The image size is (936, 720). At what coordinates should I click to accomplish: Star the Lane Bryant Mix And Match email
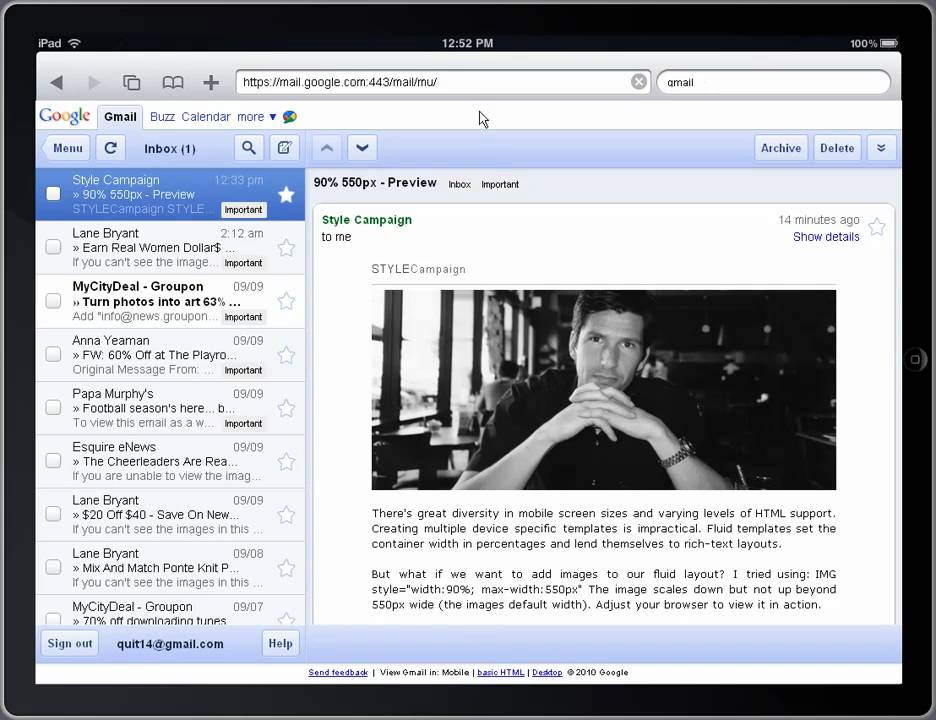point(287,568)
